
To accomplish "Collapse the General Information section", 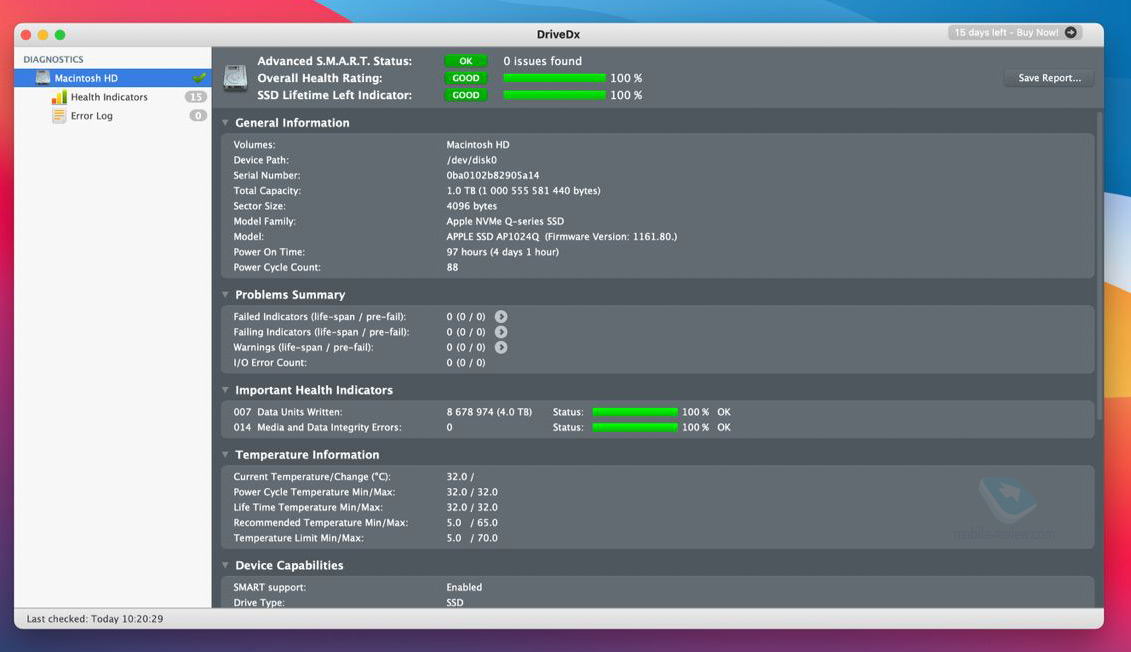I will [225, 123].
